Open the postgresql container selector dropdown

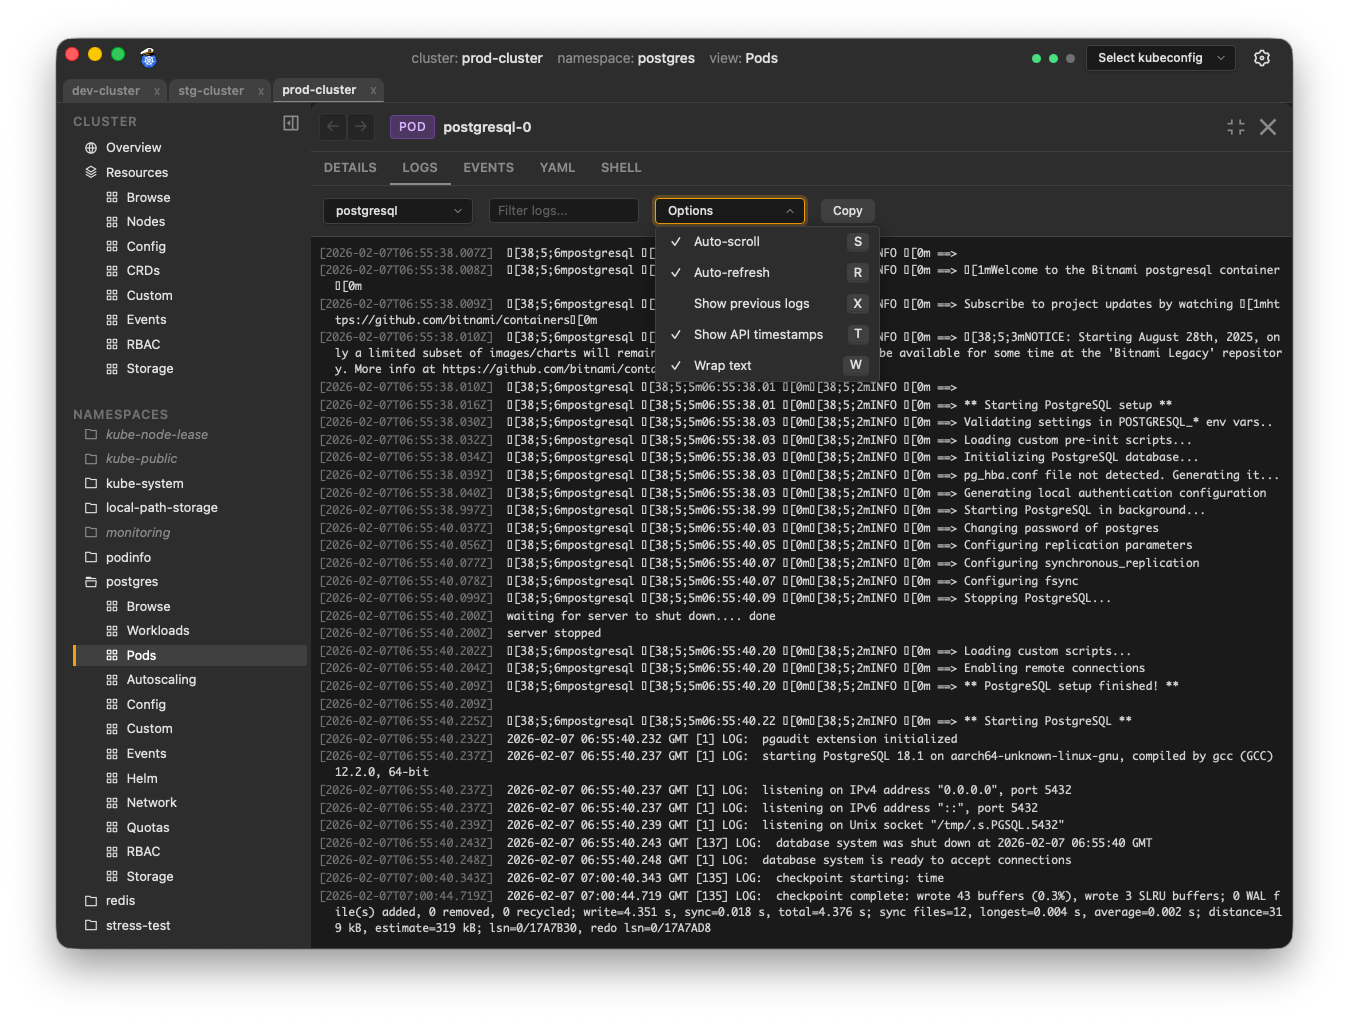397,210
